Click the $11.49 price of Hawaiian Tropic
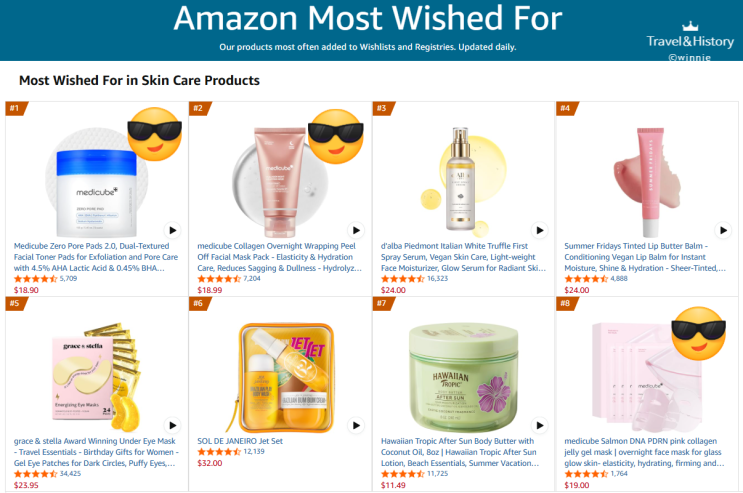 393,485
